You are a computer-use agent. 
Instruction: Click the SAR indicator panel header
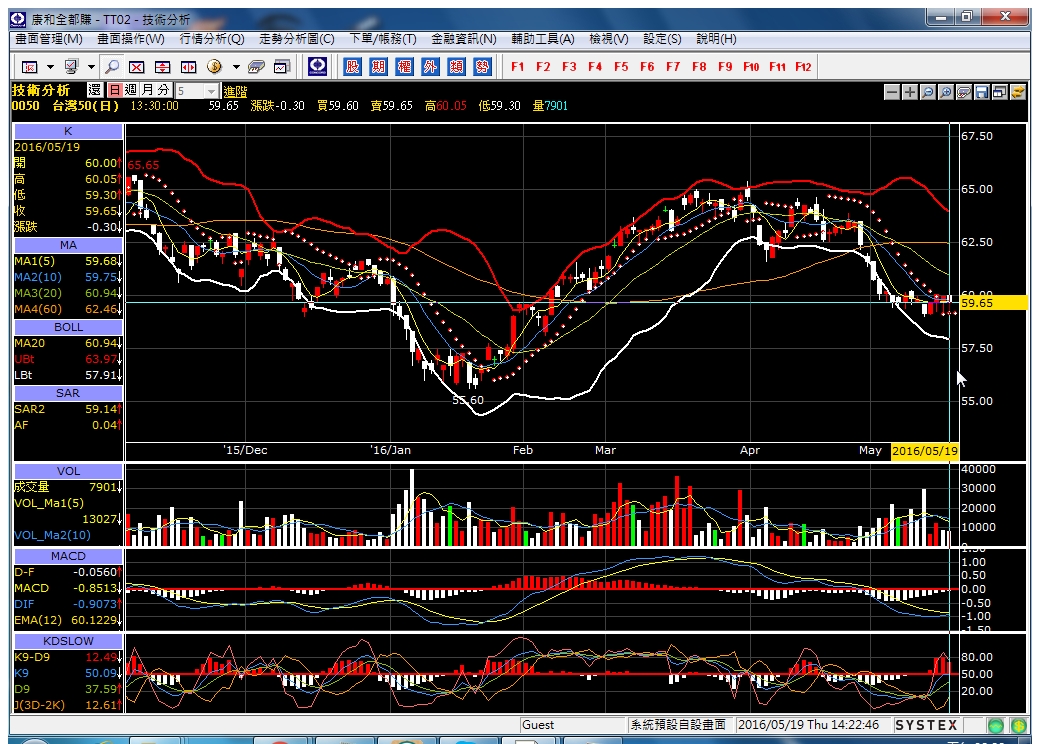pos(68,393)
